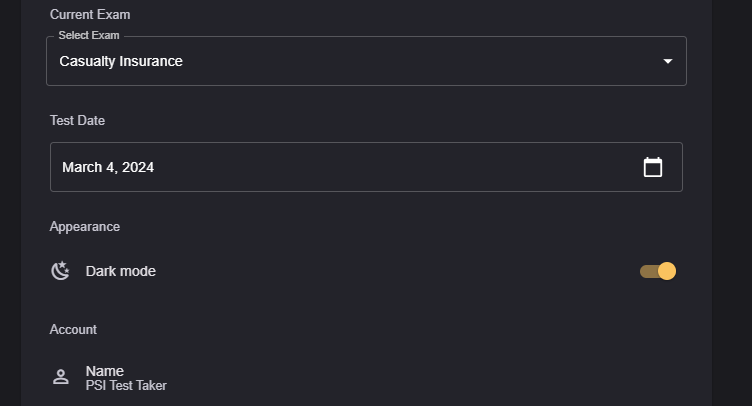Click the Dark mode switch track
Screen dimensions: 752x406
pyautogui.click(x=647, y=271)
